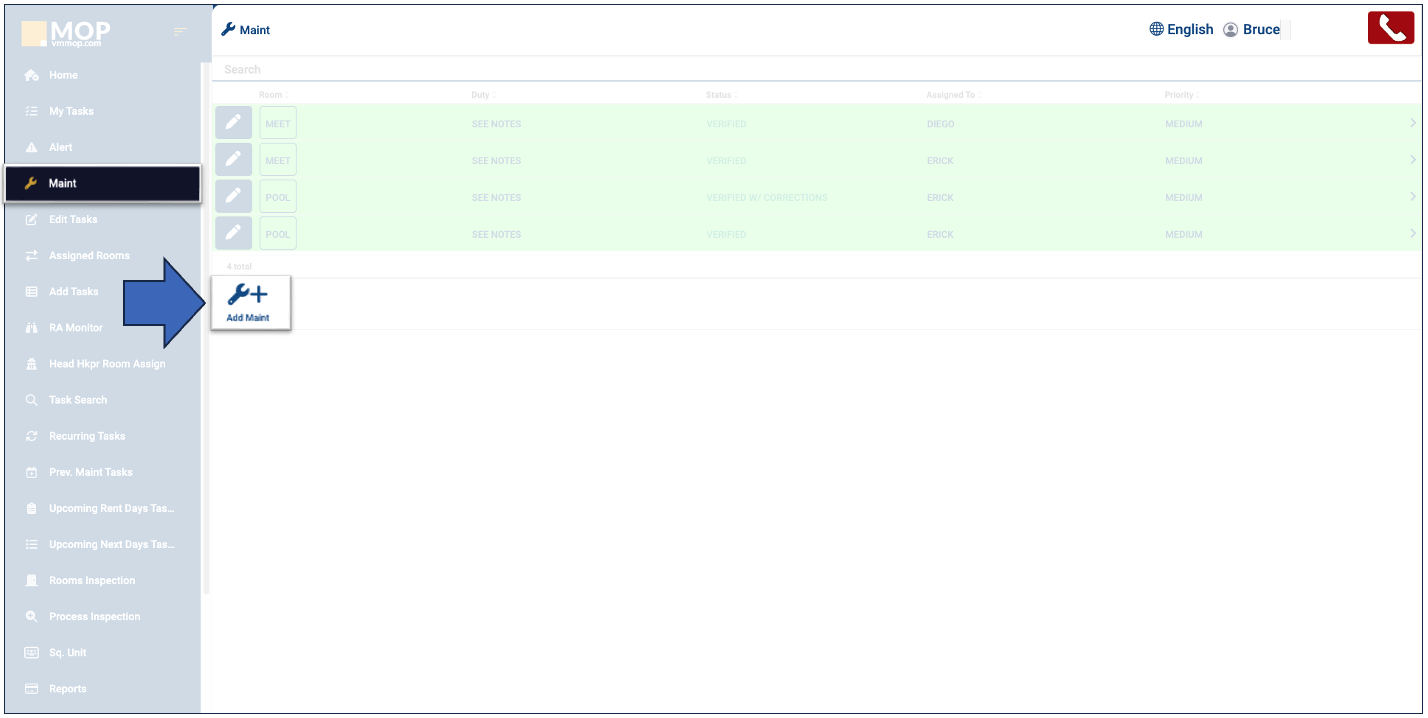Sort by the Priority column header

coord(1179,95)
